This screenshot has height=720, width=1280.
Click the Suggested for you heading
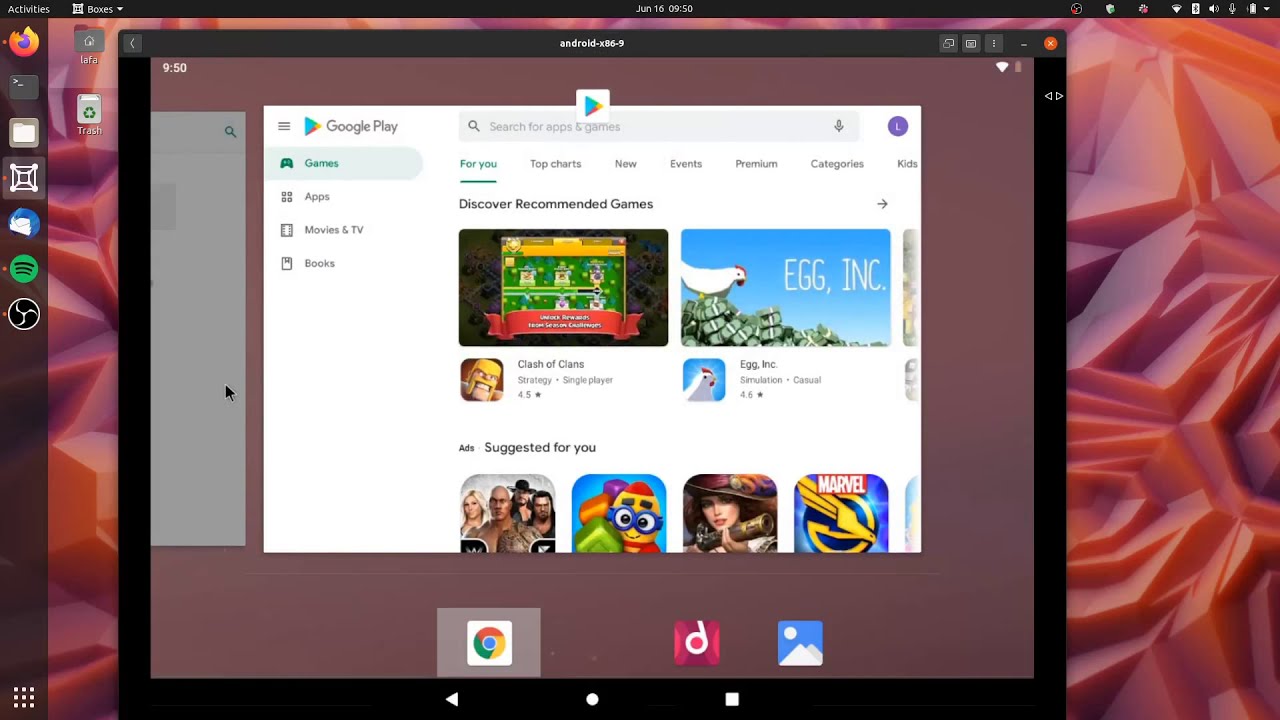[540, 448]
